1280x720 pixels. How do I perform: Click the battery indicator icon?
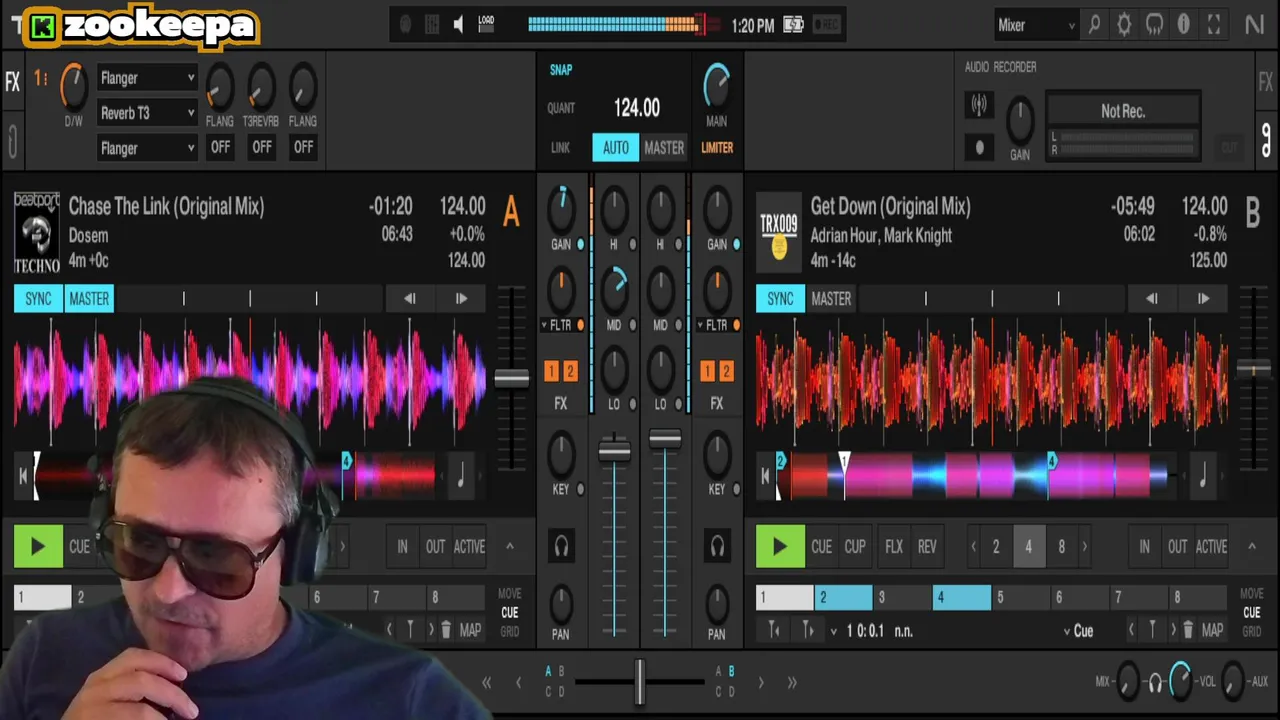793,26
